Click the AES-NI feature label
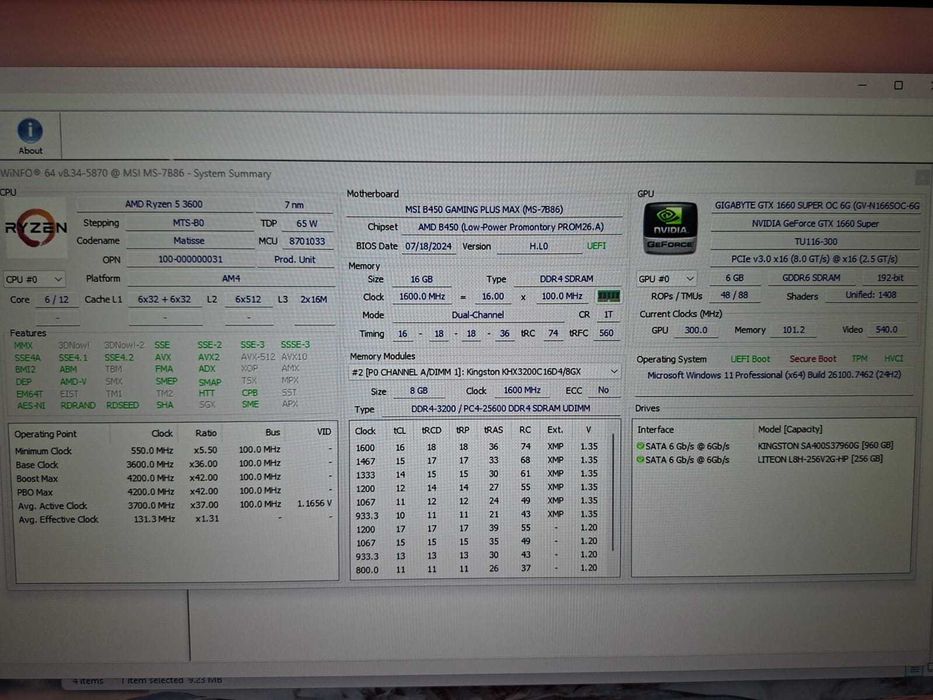Image resolution: width=933 pixels, height=700 pixels. pos(31,405)
